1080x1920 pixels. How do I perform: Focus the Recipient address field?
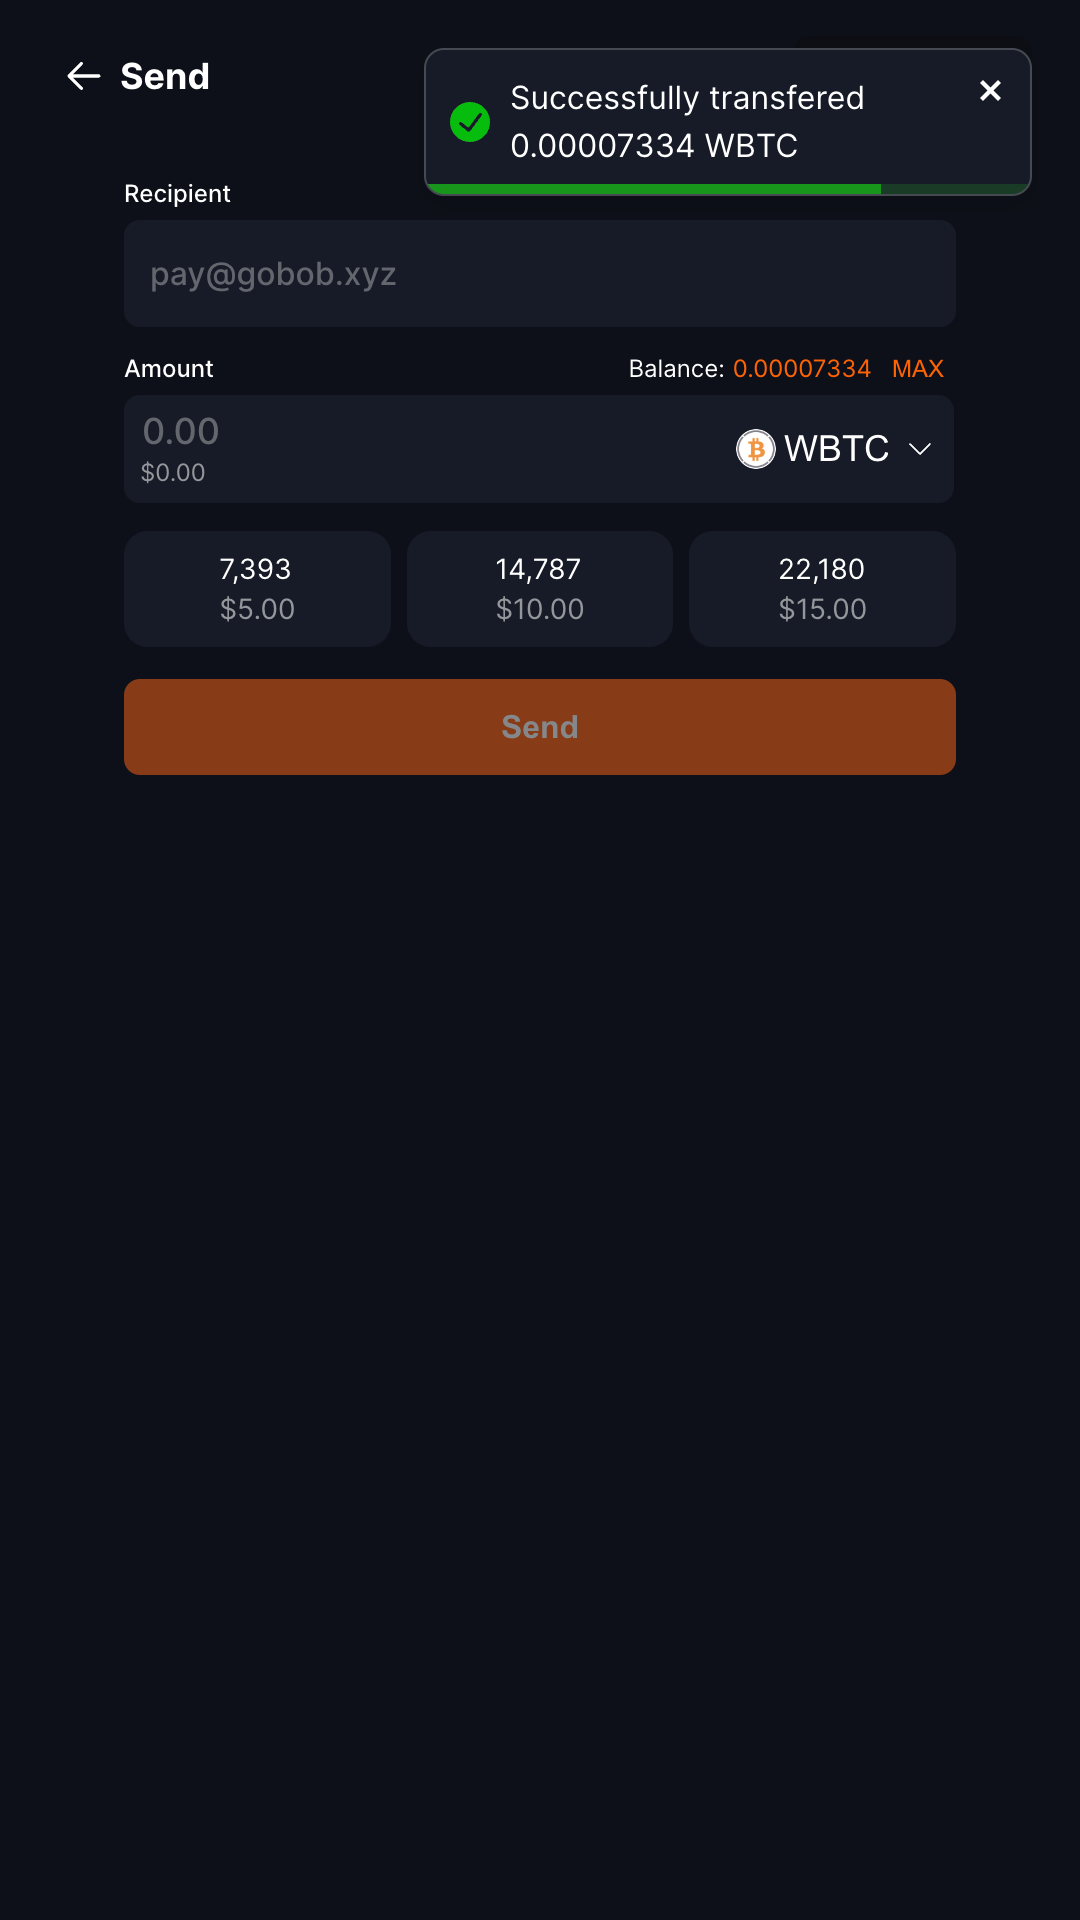click(540, 274)
